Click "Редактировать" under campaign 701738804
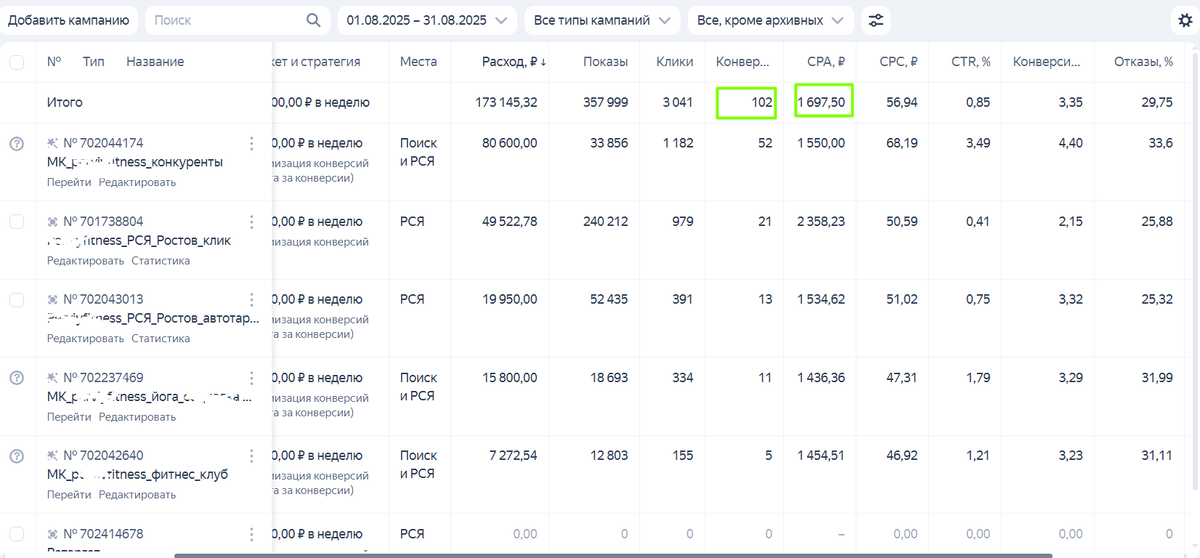The width and height of the screenshot is (1200, 558). pos(86,260)
